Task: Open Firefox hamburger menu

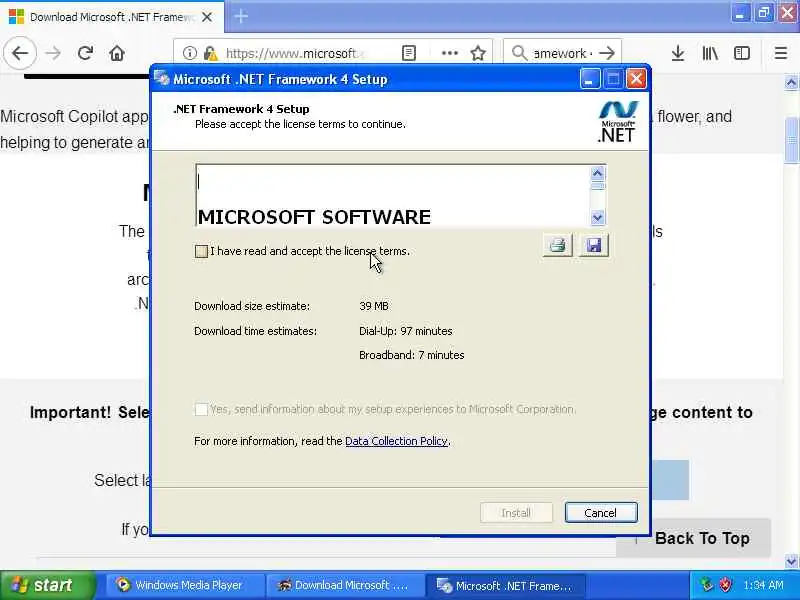Action: 781,53
